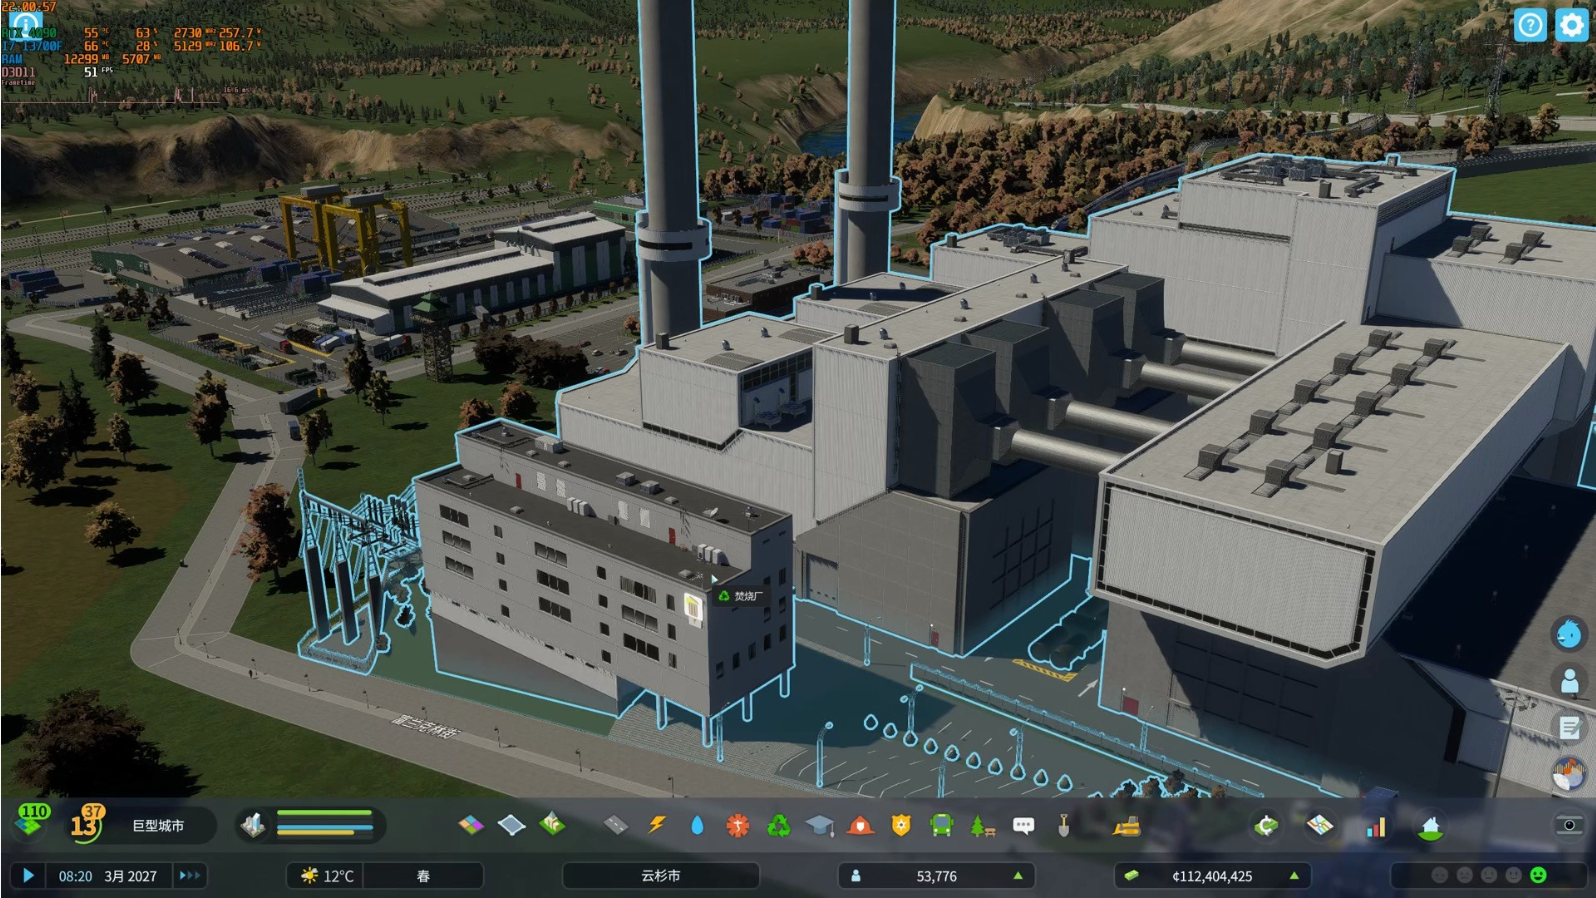The width and height of the screenshot is (1596, 898).
Task: Open the budget panel showing ¢112,404,425
Action: coord(1212,876)
